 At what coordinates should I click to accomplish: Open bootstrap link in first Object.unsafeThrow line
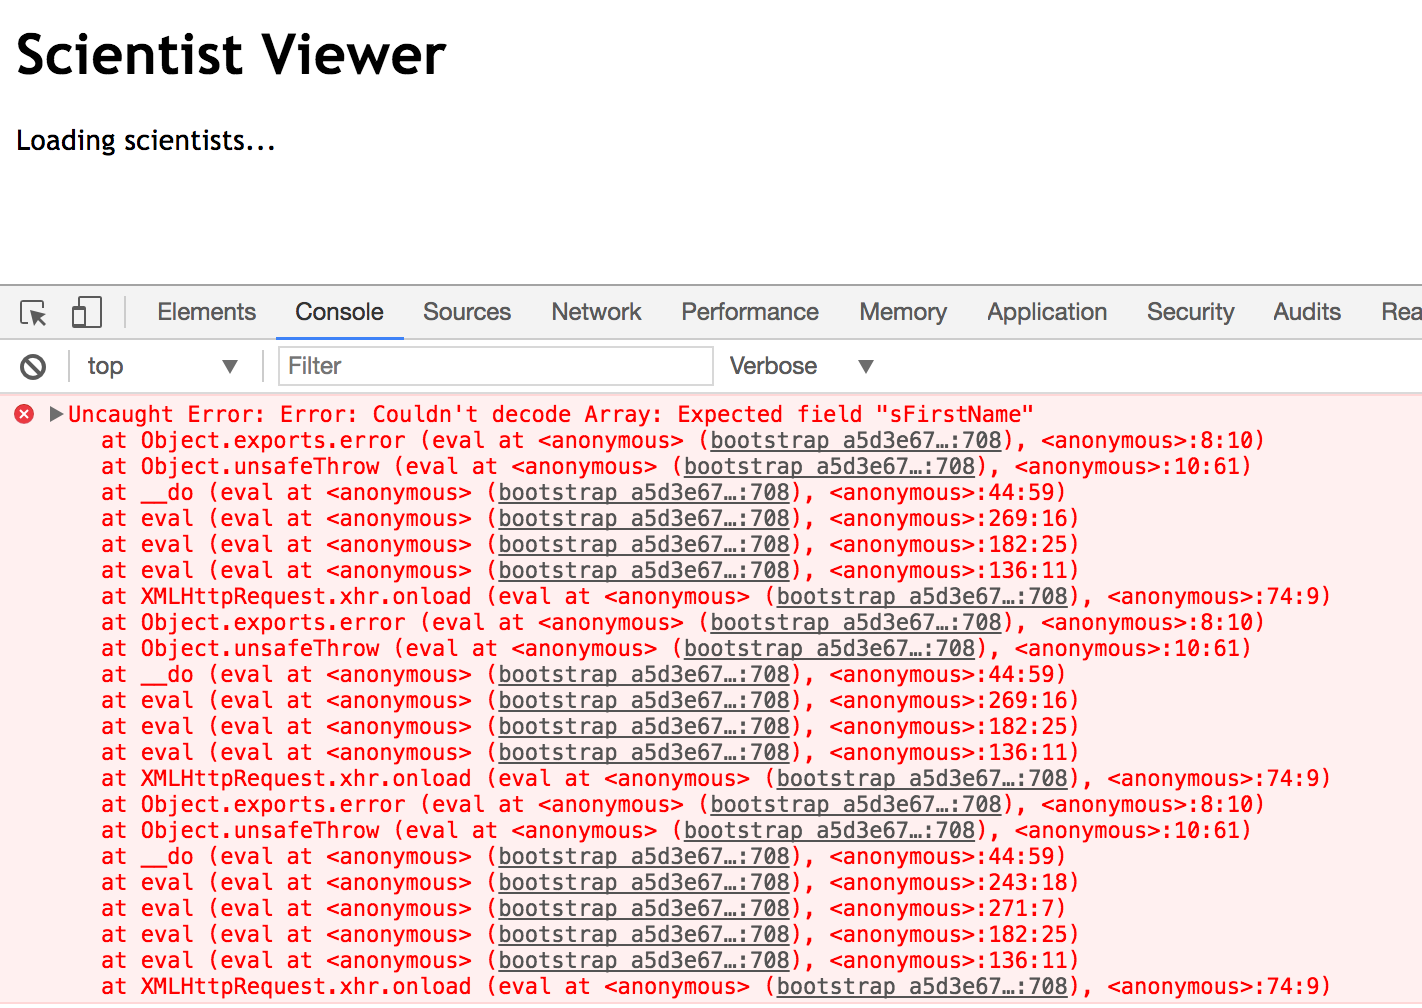[x=829, y=467]
